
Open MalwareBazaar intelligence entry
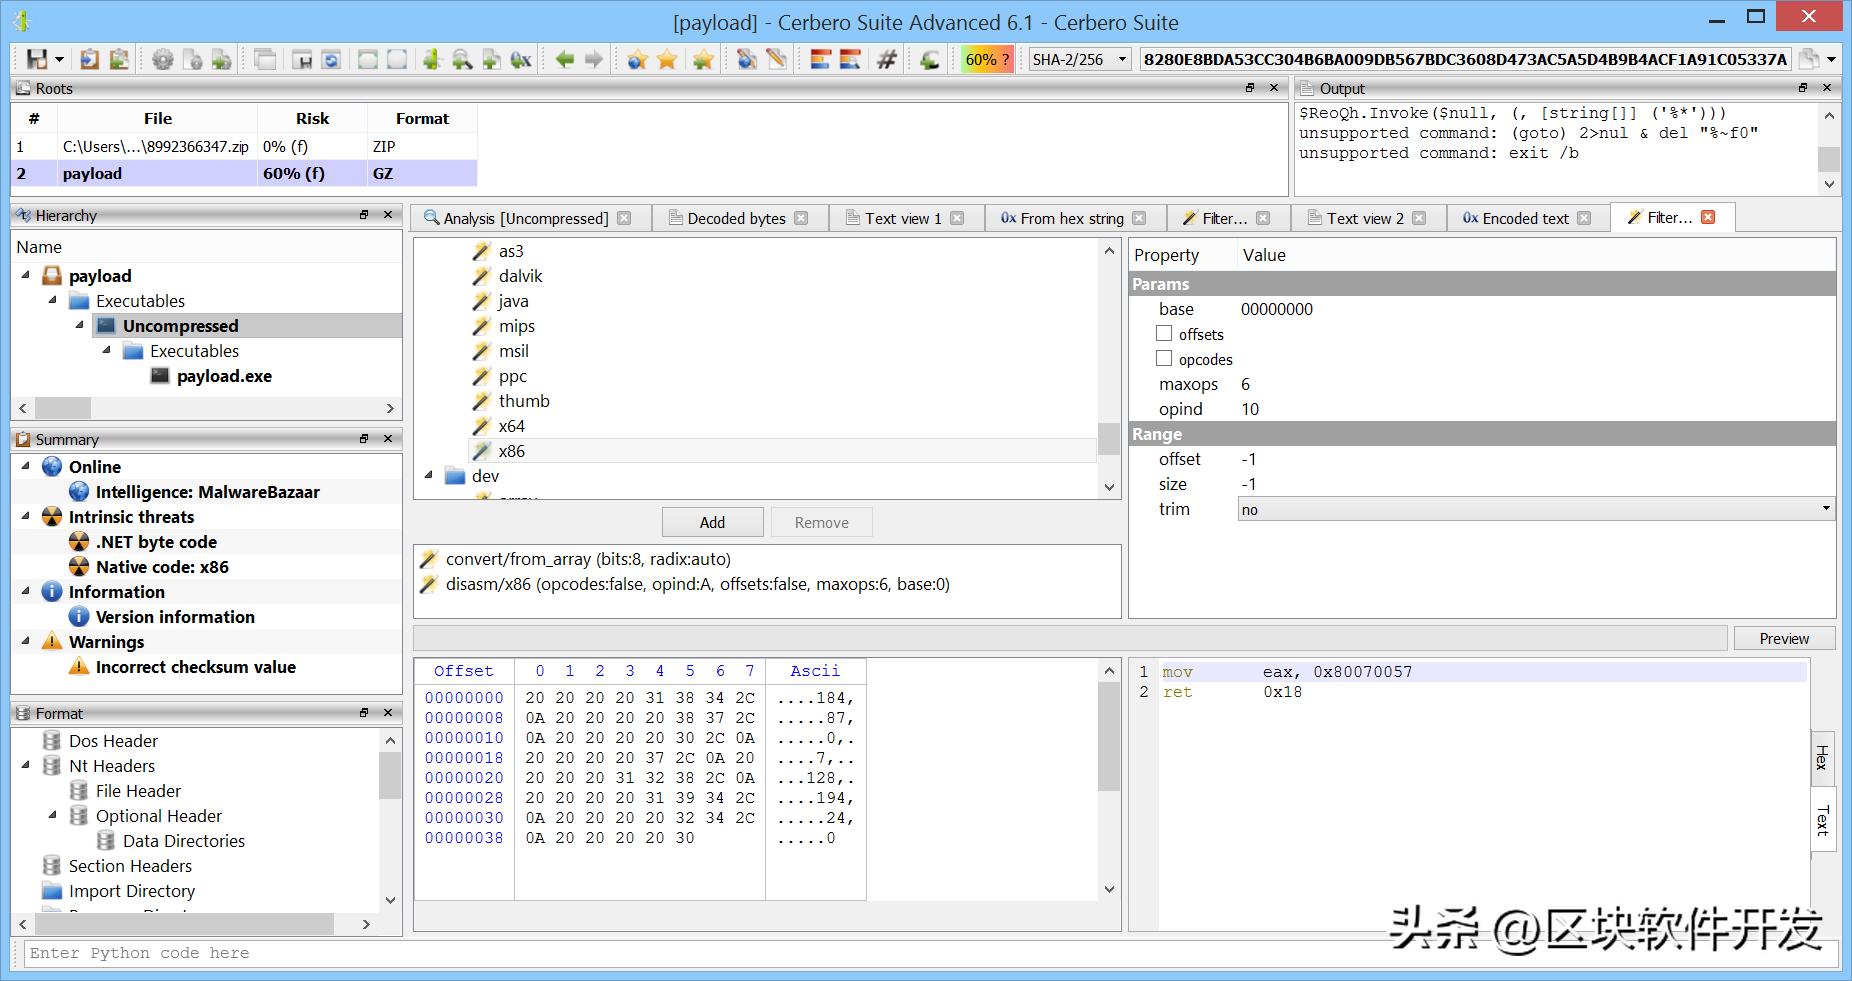[x=207, y=492]
